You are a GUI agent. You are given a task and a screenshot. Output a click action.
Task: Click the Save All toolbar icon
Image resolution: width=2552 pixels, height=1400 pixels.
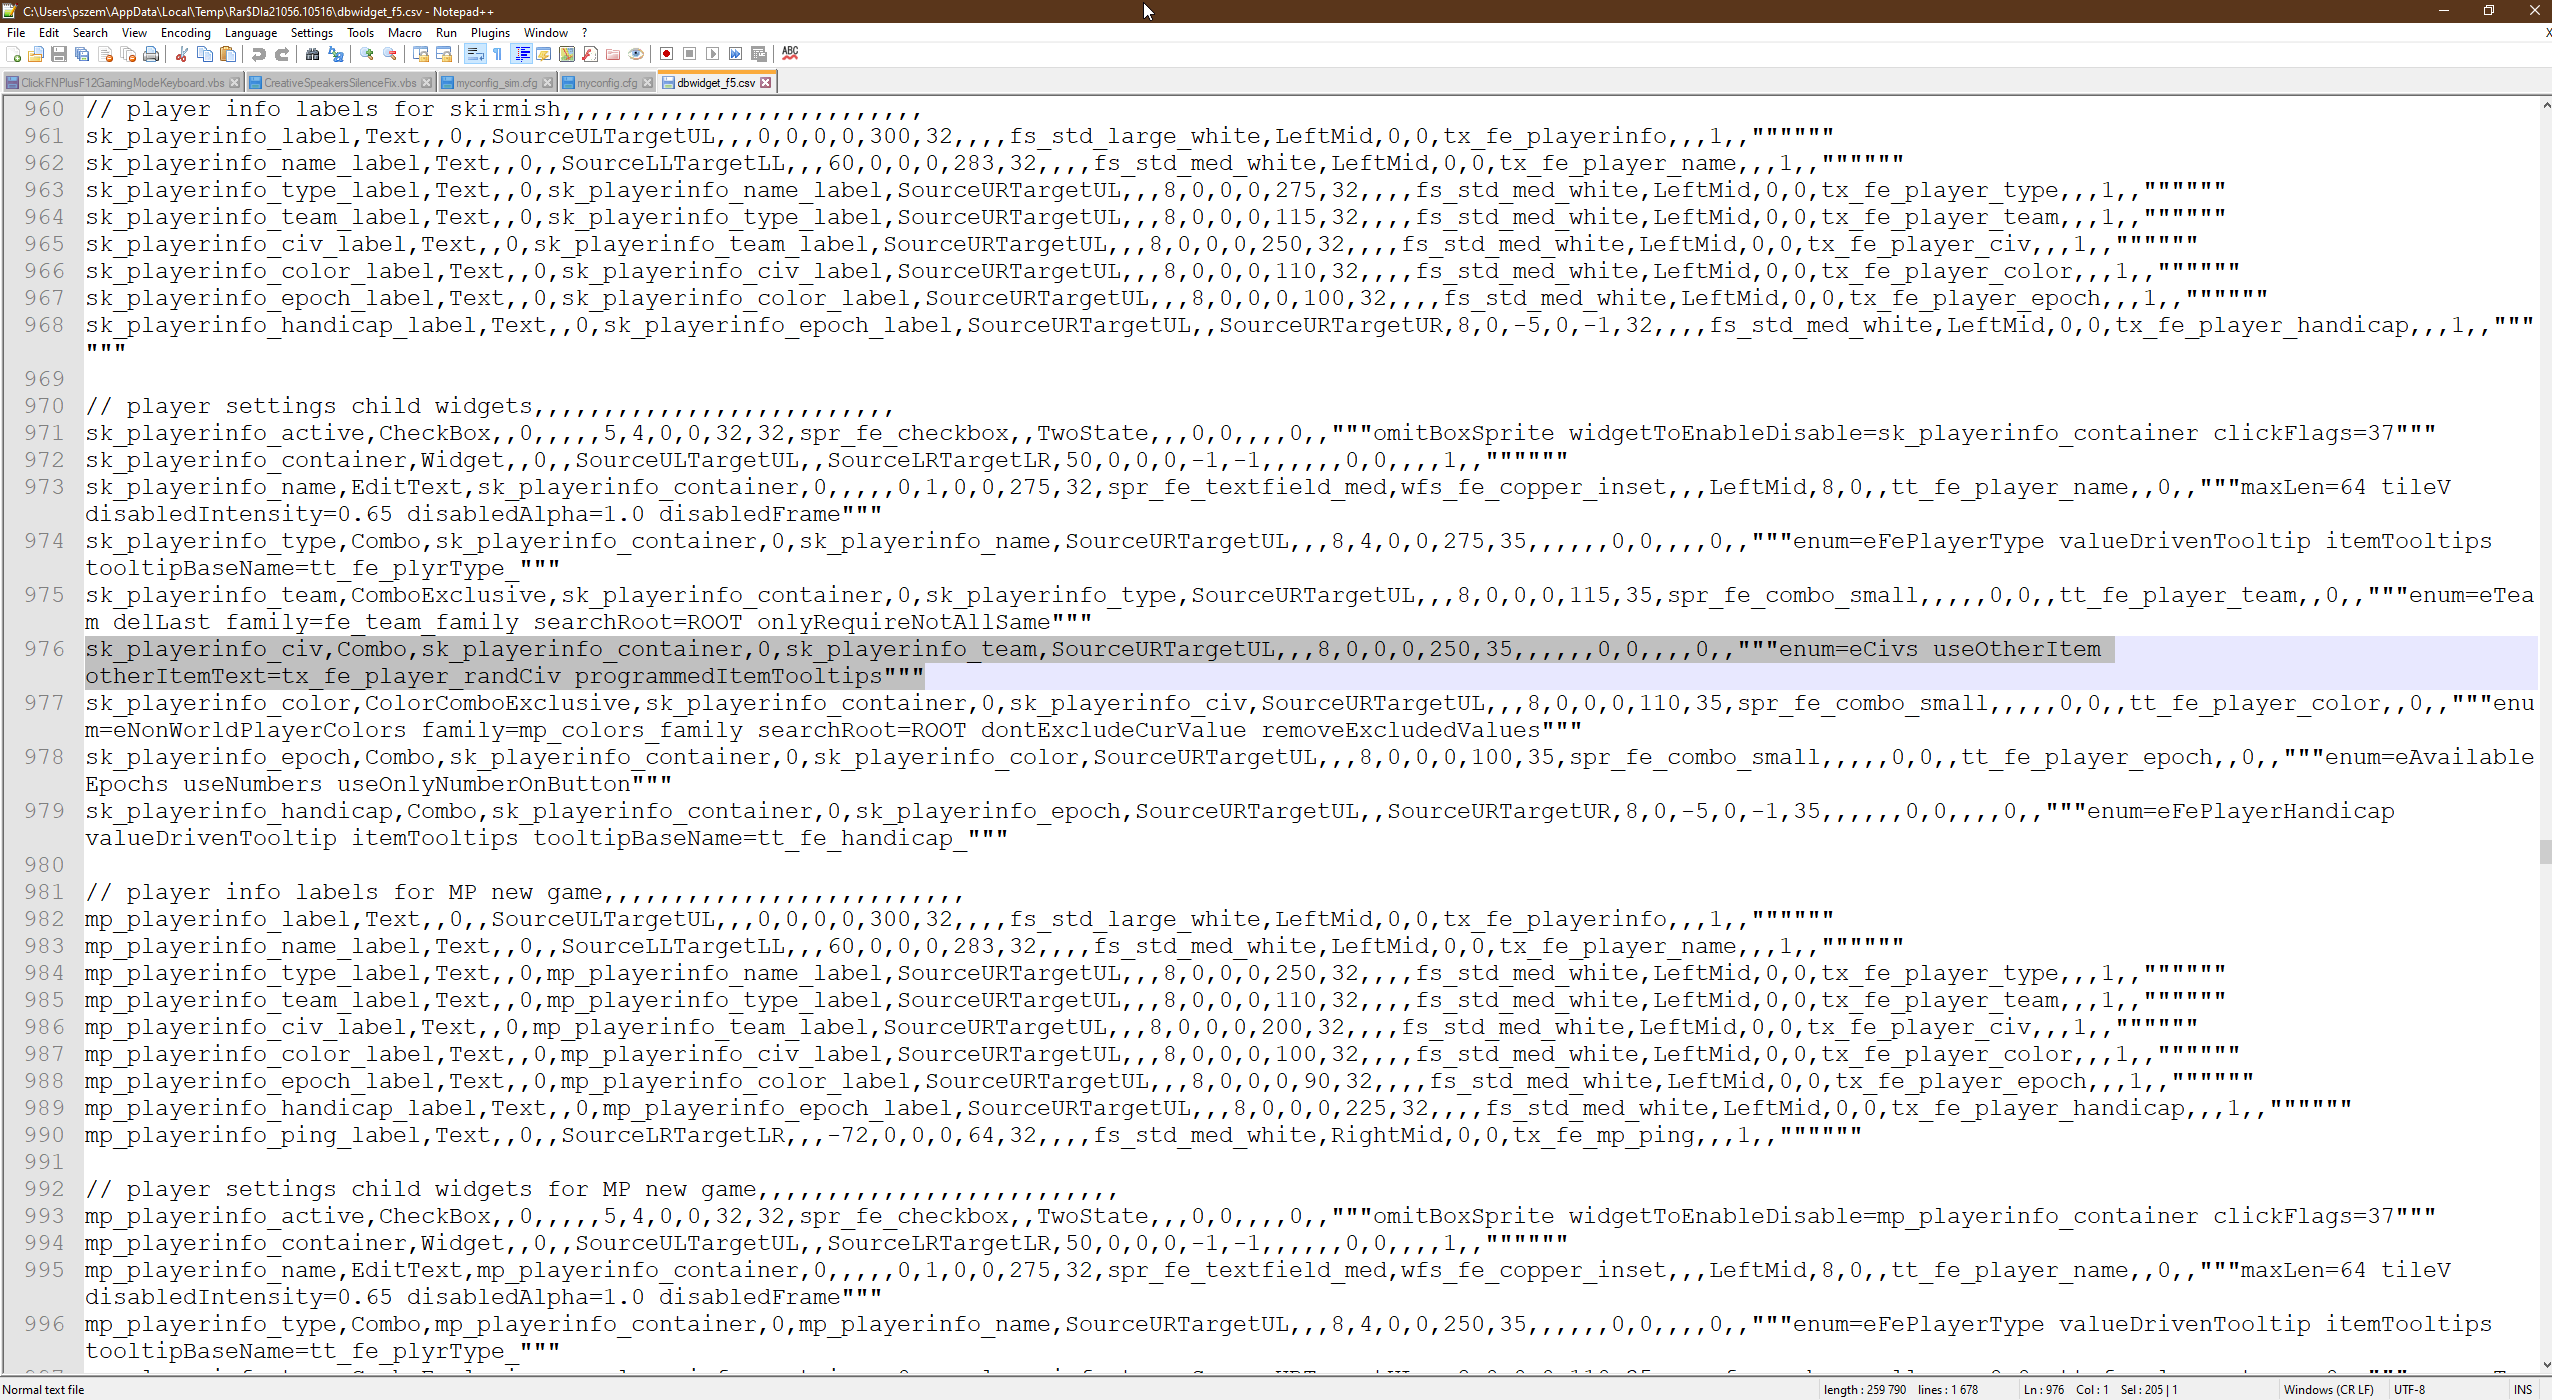82,54
